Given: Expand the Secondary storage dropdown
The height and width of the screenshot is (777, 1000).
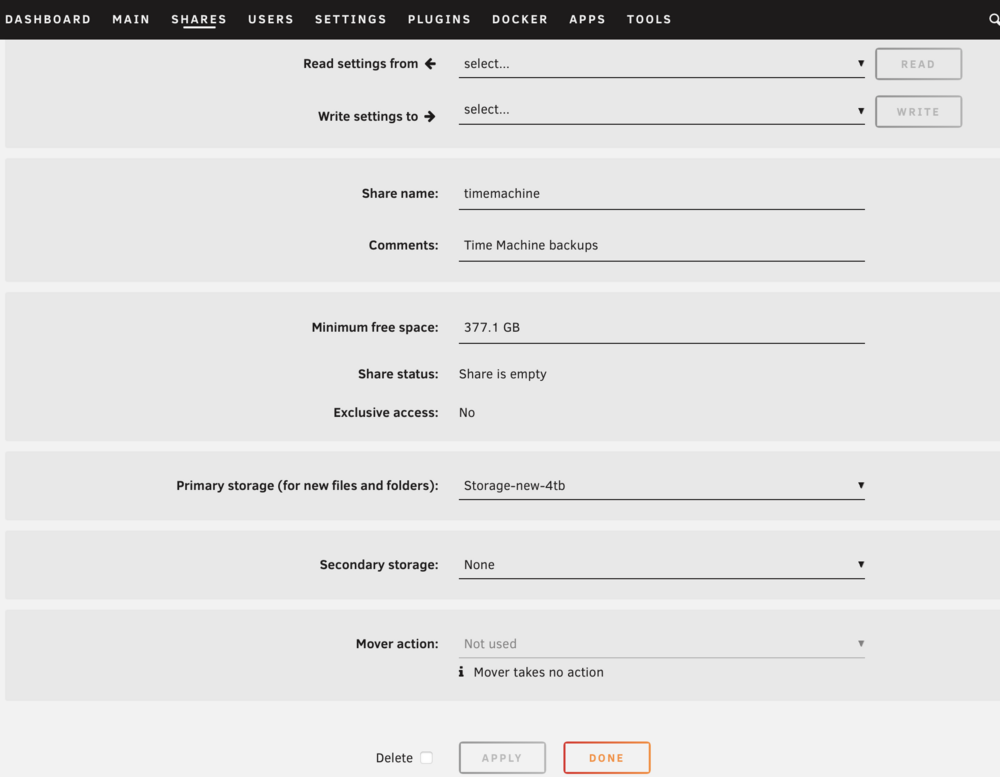Looking at the screenshot, I should (x=661, y=565).
